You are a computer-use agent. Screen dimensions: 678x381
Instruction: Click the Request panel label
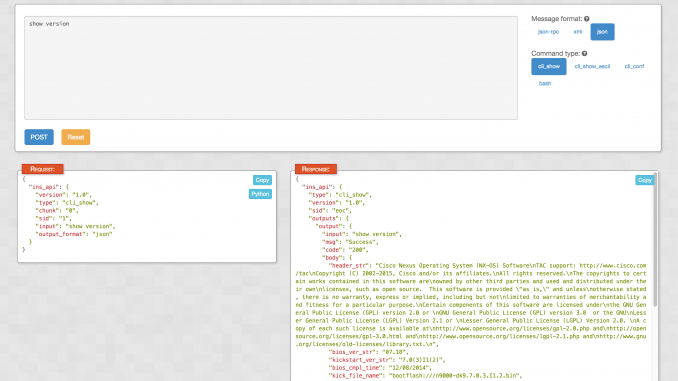(42, 169)
